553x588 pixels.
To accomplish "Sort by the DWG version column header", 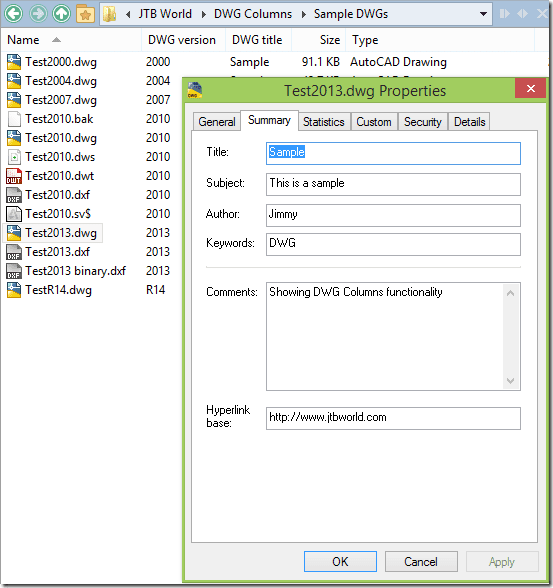I will (x=182, y=40).
